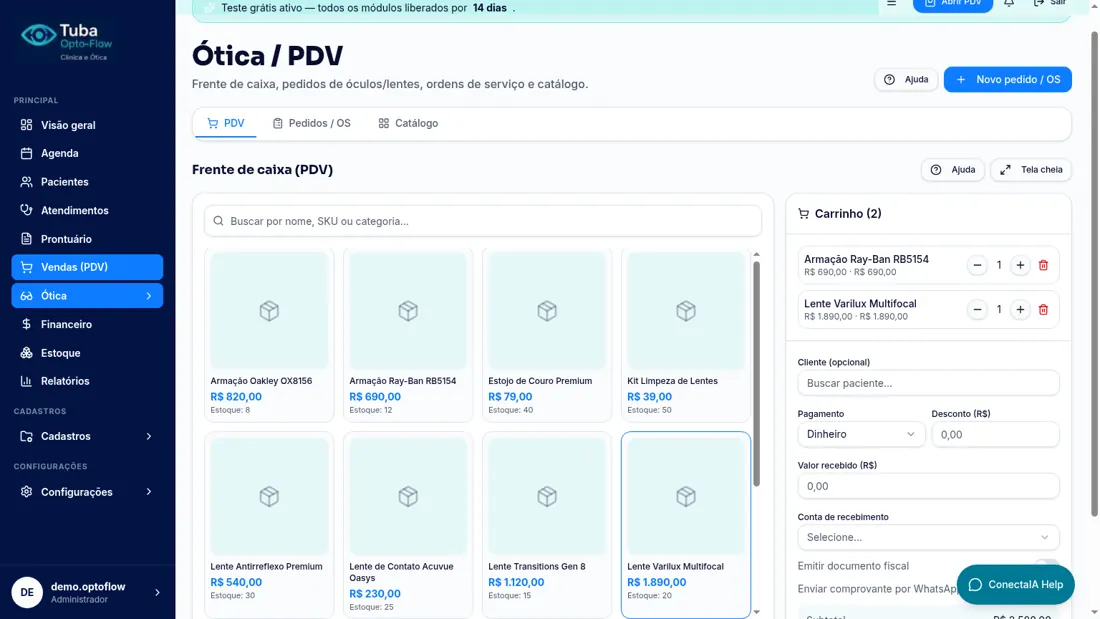Expand the Ótica sidebar chevron

149,296
